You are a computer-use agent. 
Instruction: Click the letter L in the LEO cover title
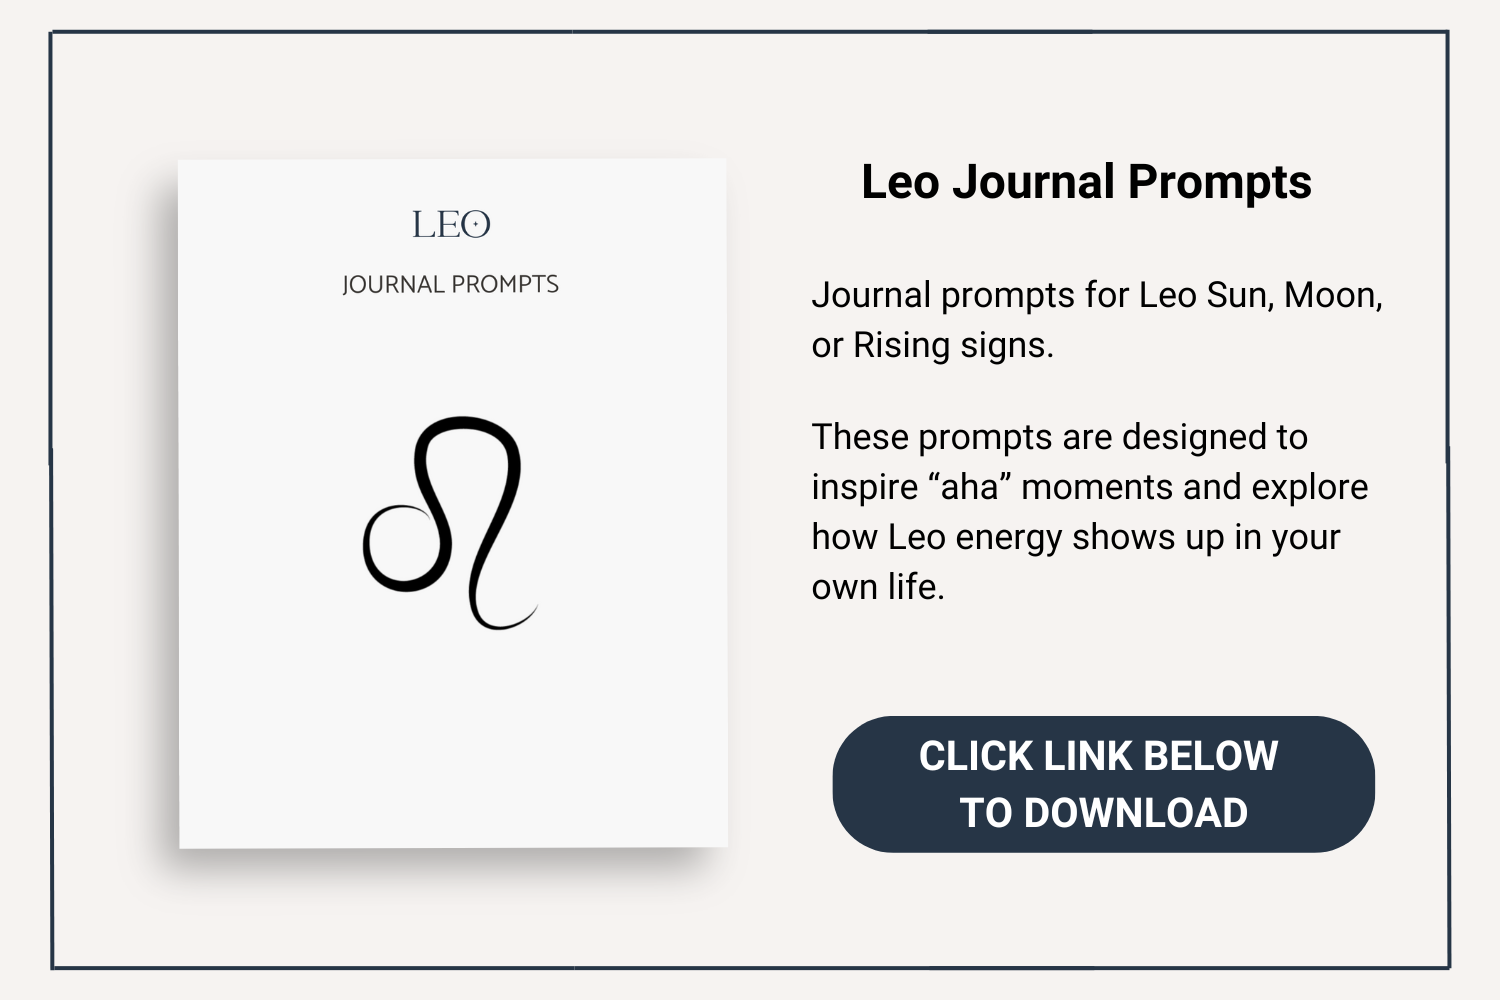[x=424, y=225]
